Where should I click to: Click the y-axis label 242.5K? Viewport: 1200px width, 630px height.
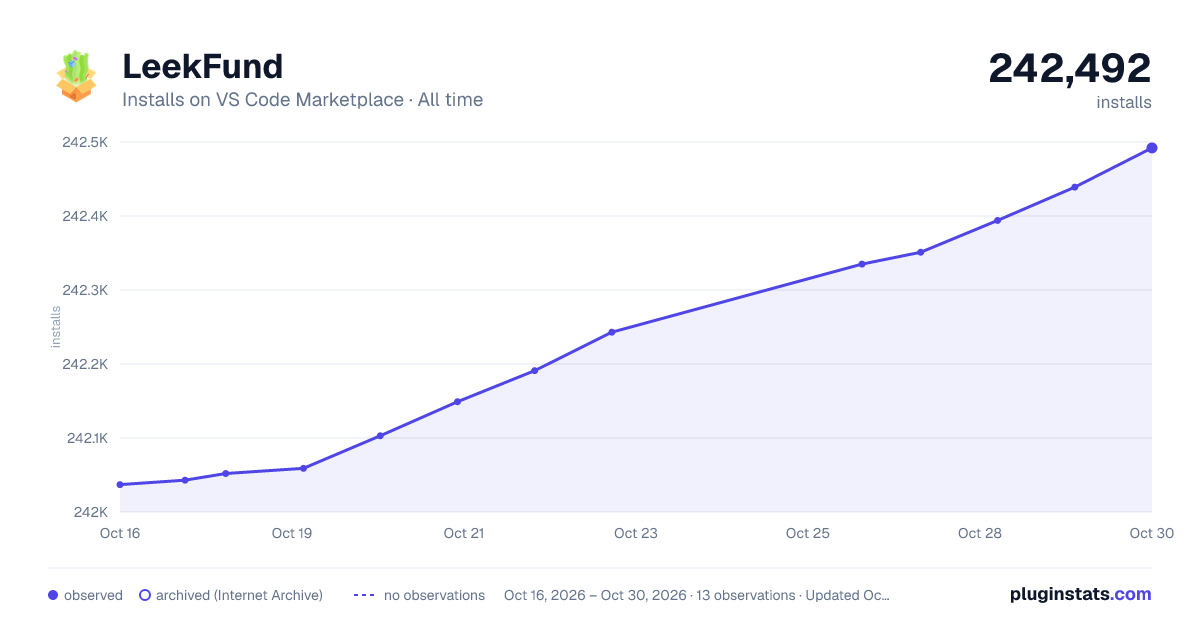pyautogui.click(x=85, y=142)
